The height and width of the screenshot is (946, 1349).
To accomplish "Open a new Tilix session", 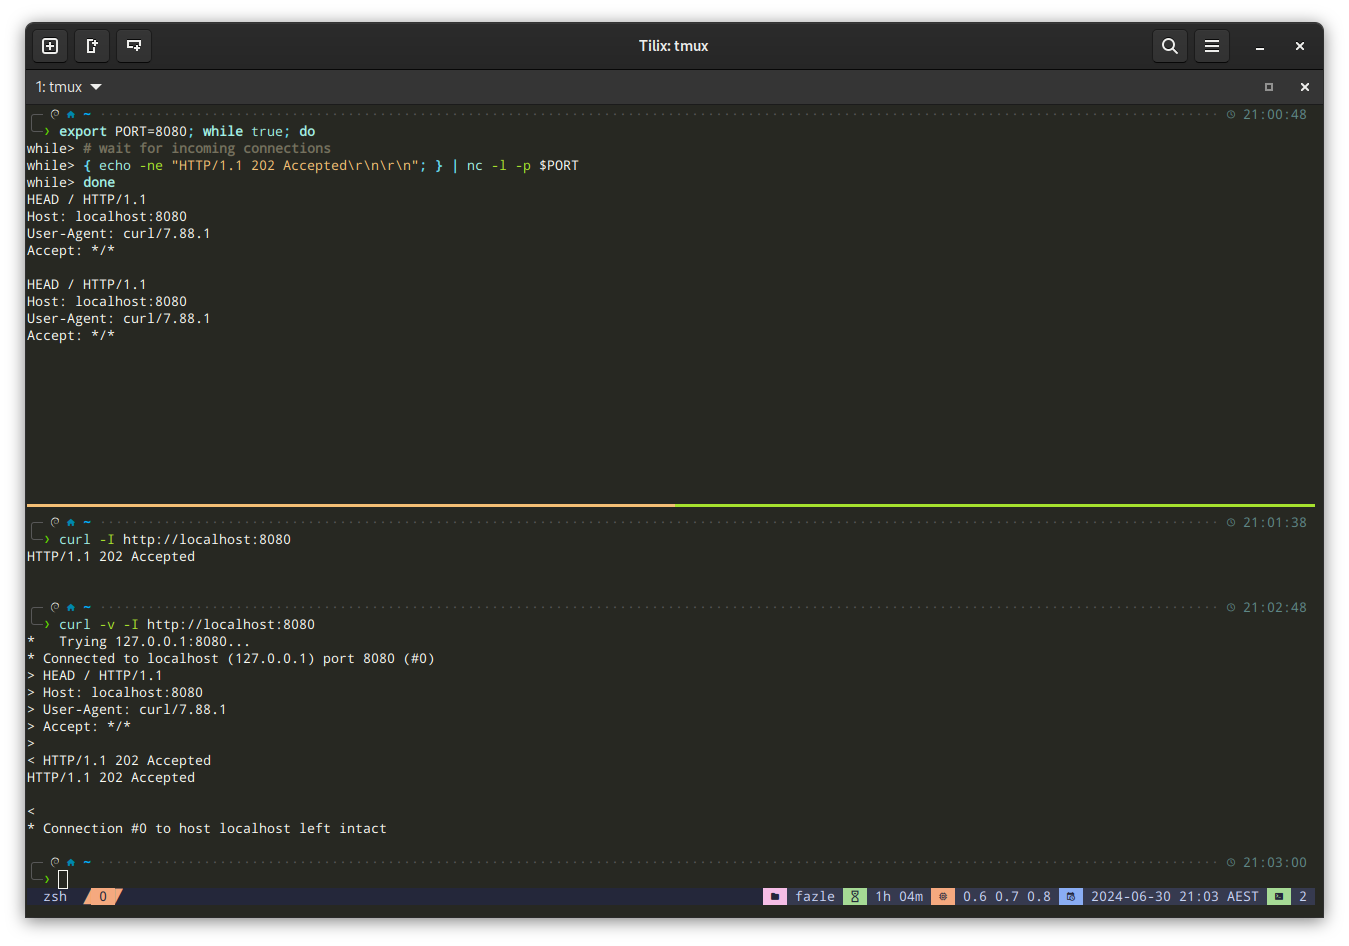I will tap(50, 46).
